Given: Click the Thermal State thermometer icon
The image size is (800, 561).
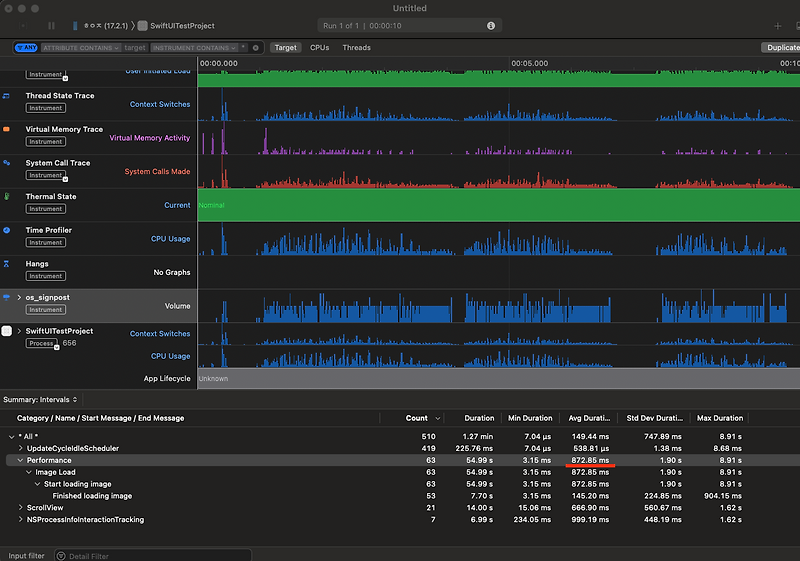Looking at the screenshot, I should (x=6, y=197).
